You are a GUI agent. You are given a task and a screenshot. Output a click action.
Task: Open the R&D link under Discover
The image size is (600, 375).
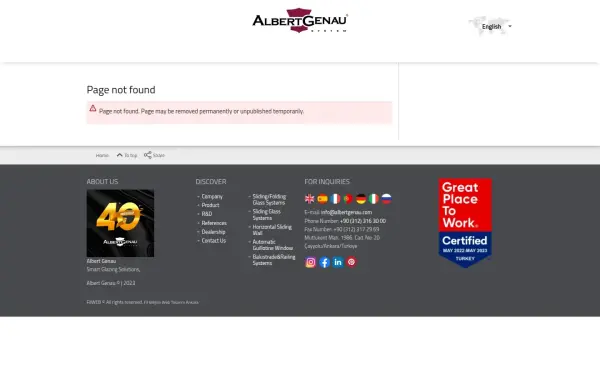tap(207, 214)
